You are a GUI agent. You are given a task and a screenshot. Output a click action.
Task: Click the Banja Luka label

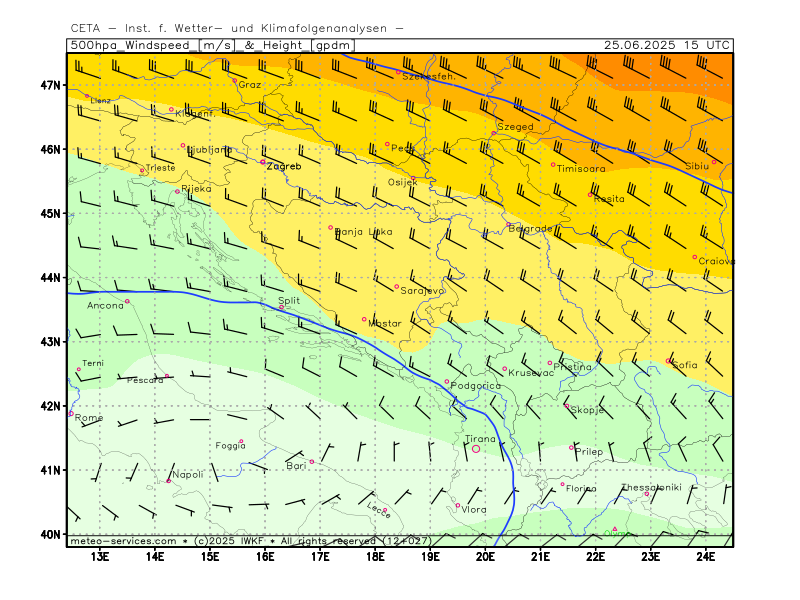tap(364, 232)
